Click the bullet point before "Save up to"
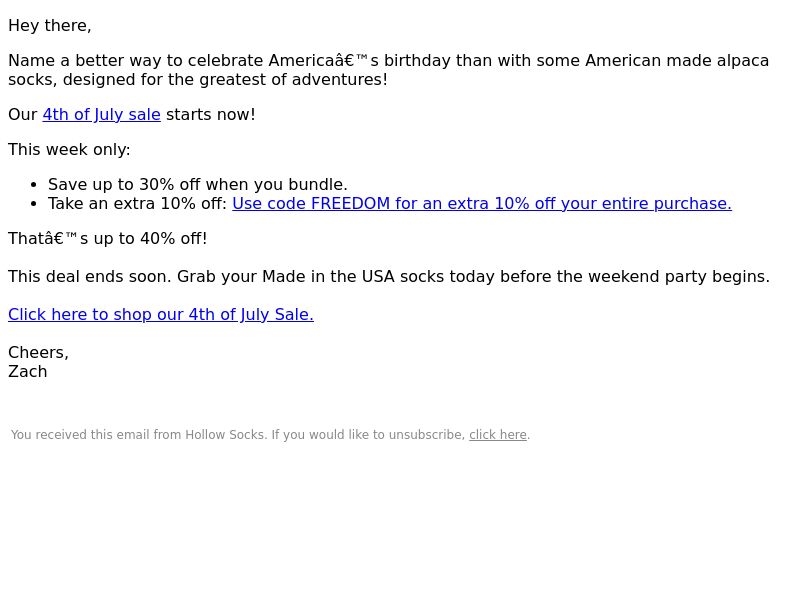 coord(34,185)
